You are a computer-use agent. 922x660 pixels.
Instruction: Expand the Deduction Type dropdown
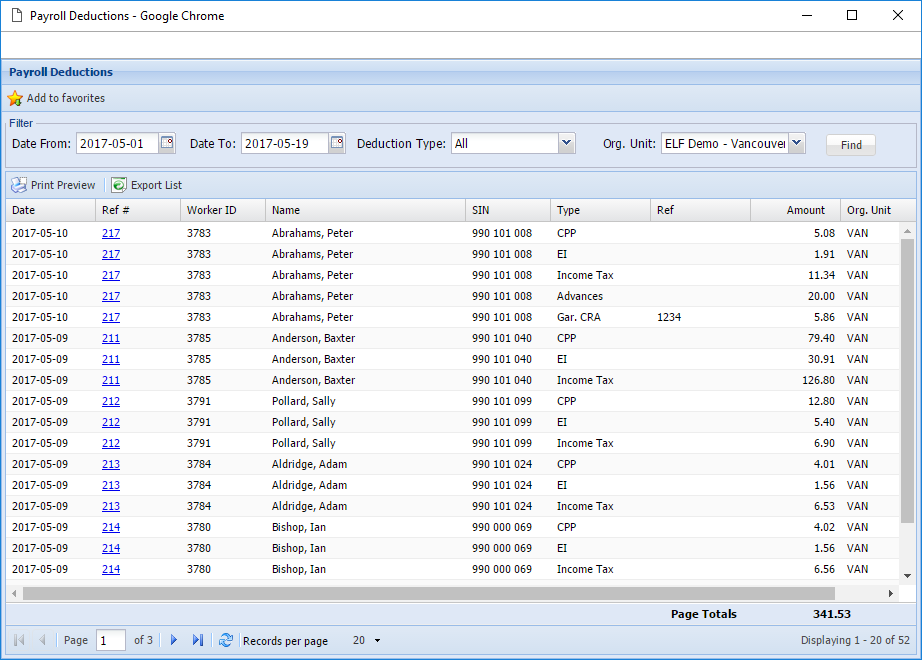[567, 143]
